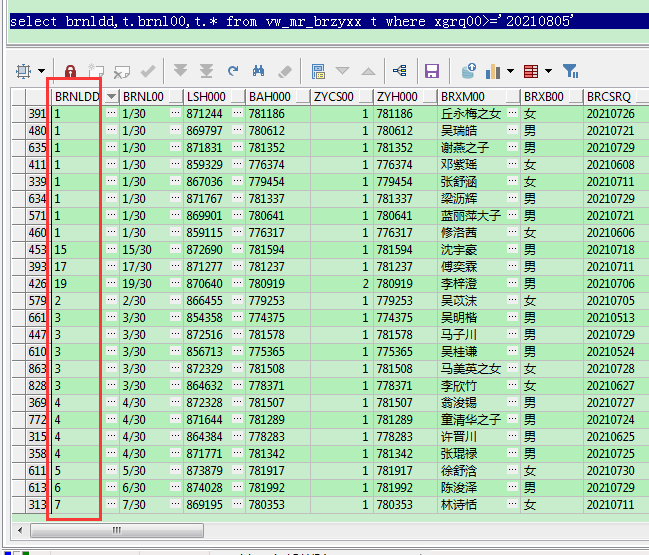Go to previous record with up triangle
This screenshot has height=555, width=649.
pyautogui.click(x=368, y=71)
